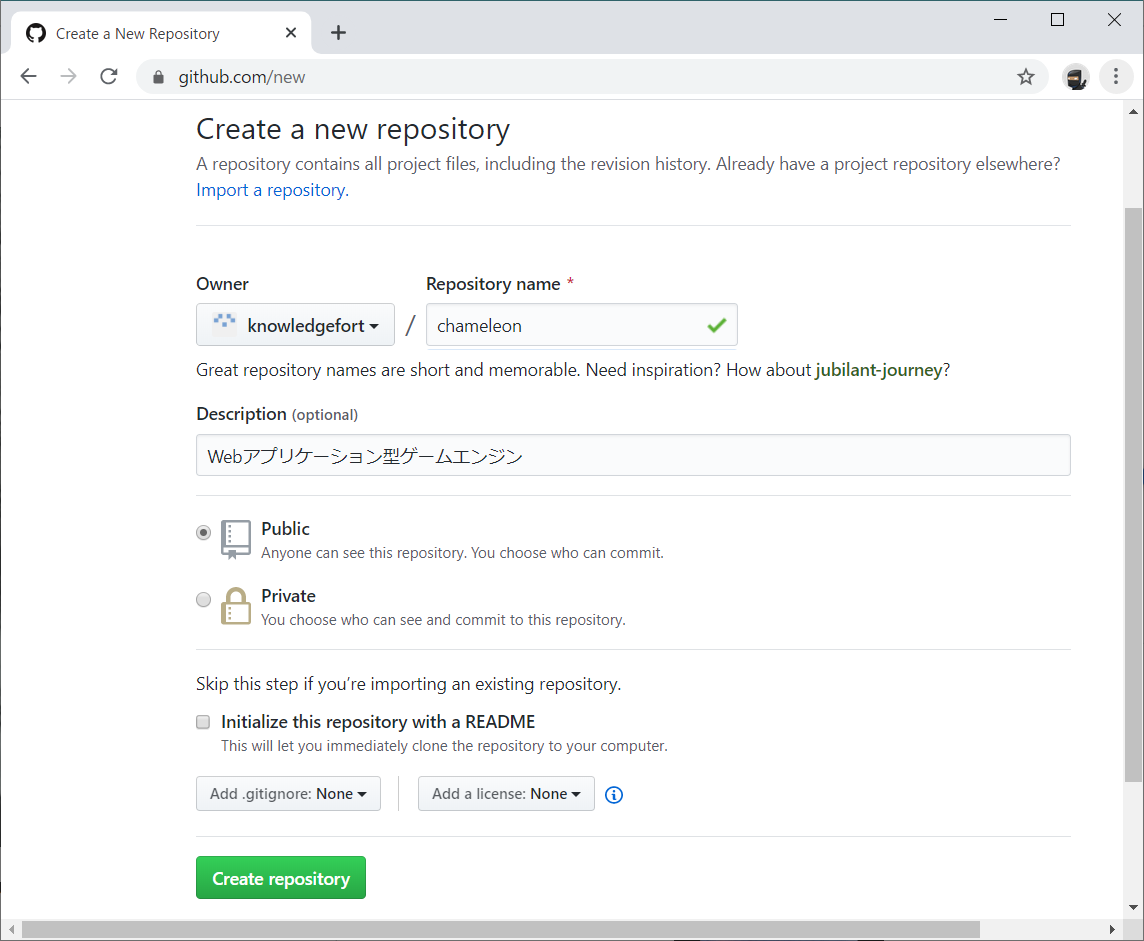Image resolution: width=1144 pixels, height=941 pixels.
Task: Open the browser profile avatar
Action: coord(1076,76)
